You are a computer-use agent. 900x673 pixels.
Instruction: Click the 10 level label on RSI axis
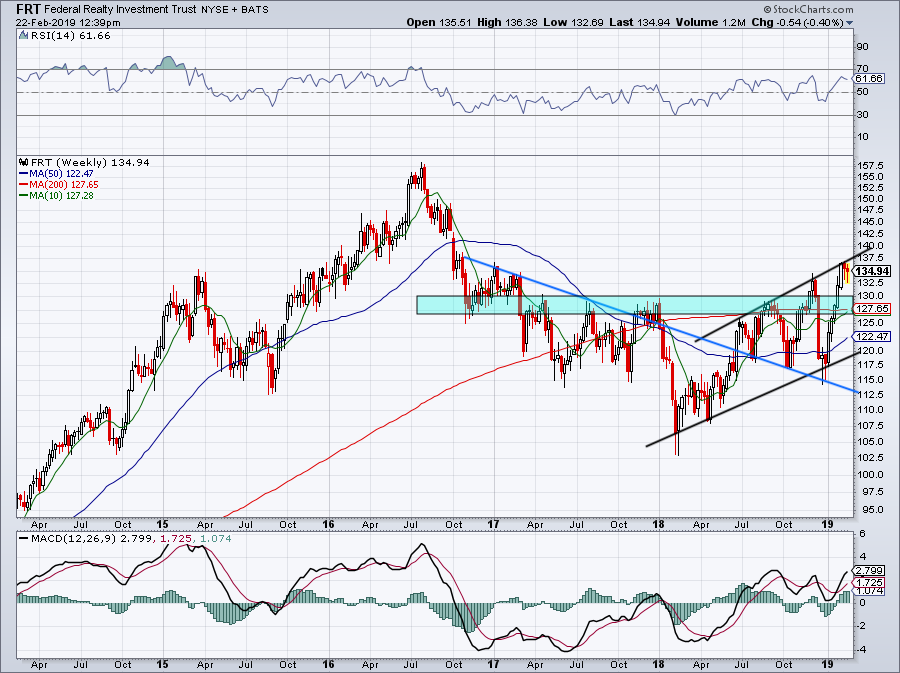(x=863, y=137)
